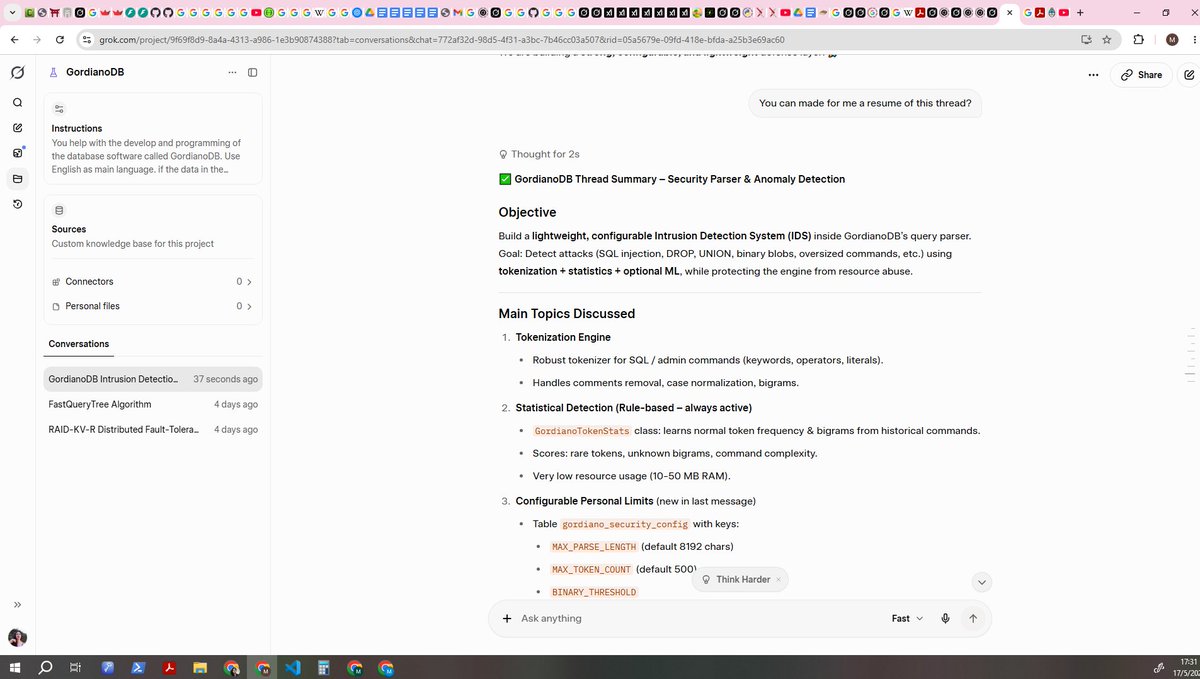The image size is (1200, 679).
Task: Open File Explorer from the taskbar
Action: (x=200, y=667)
